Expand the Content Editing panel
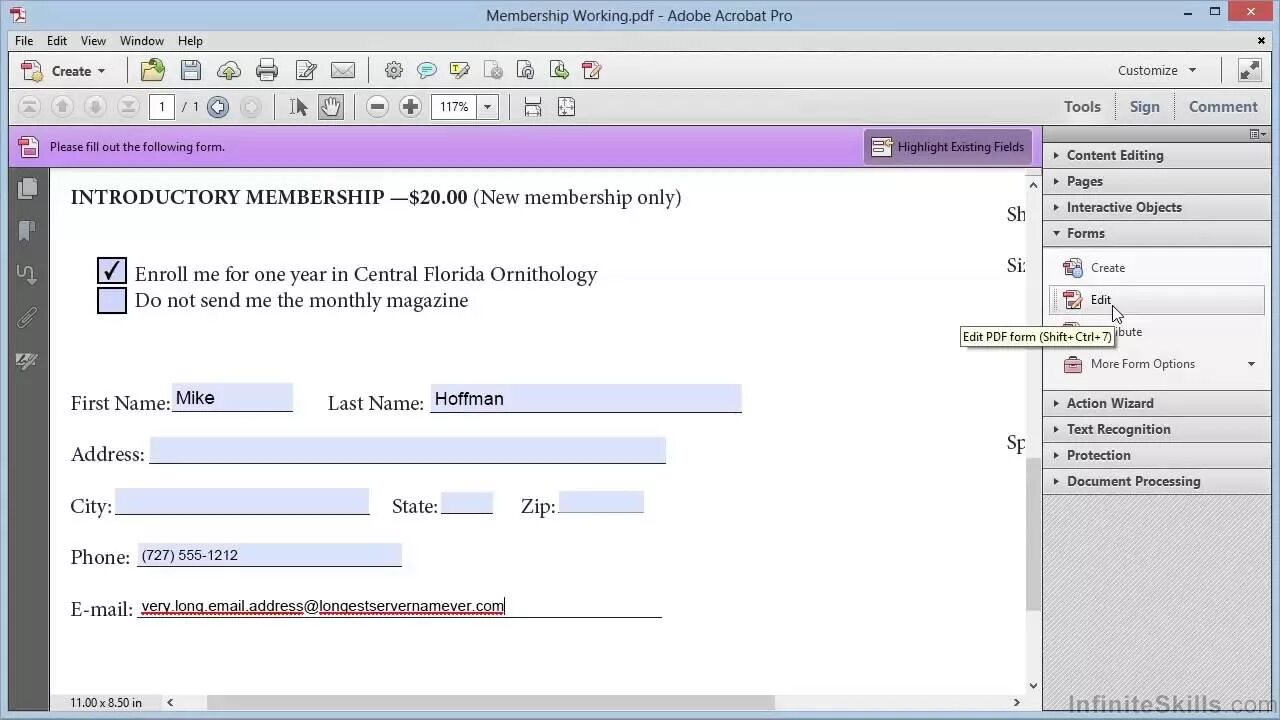The image size is (1280, 720). pyautogui.click(x=1157, y=155)
